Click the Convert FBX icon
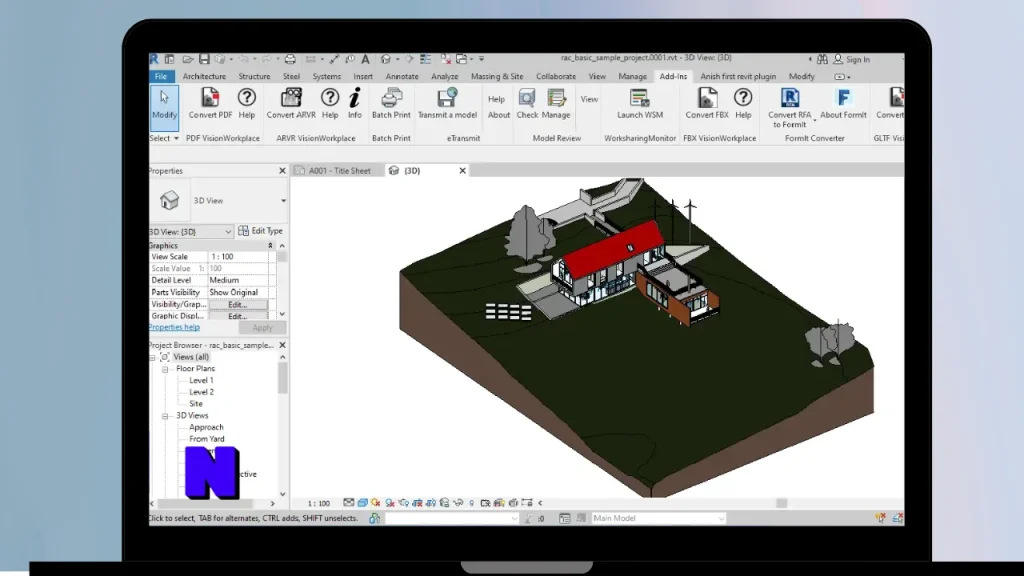The height and width of the screenshot is (576, 1024). tap(707, 99)
